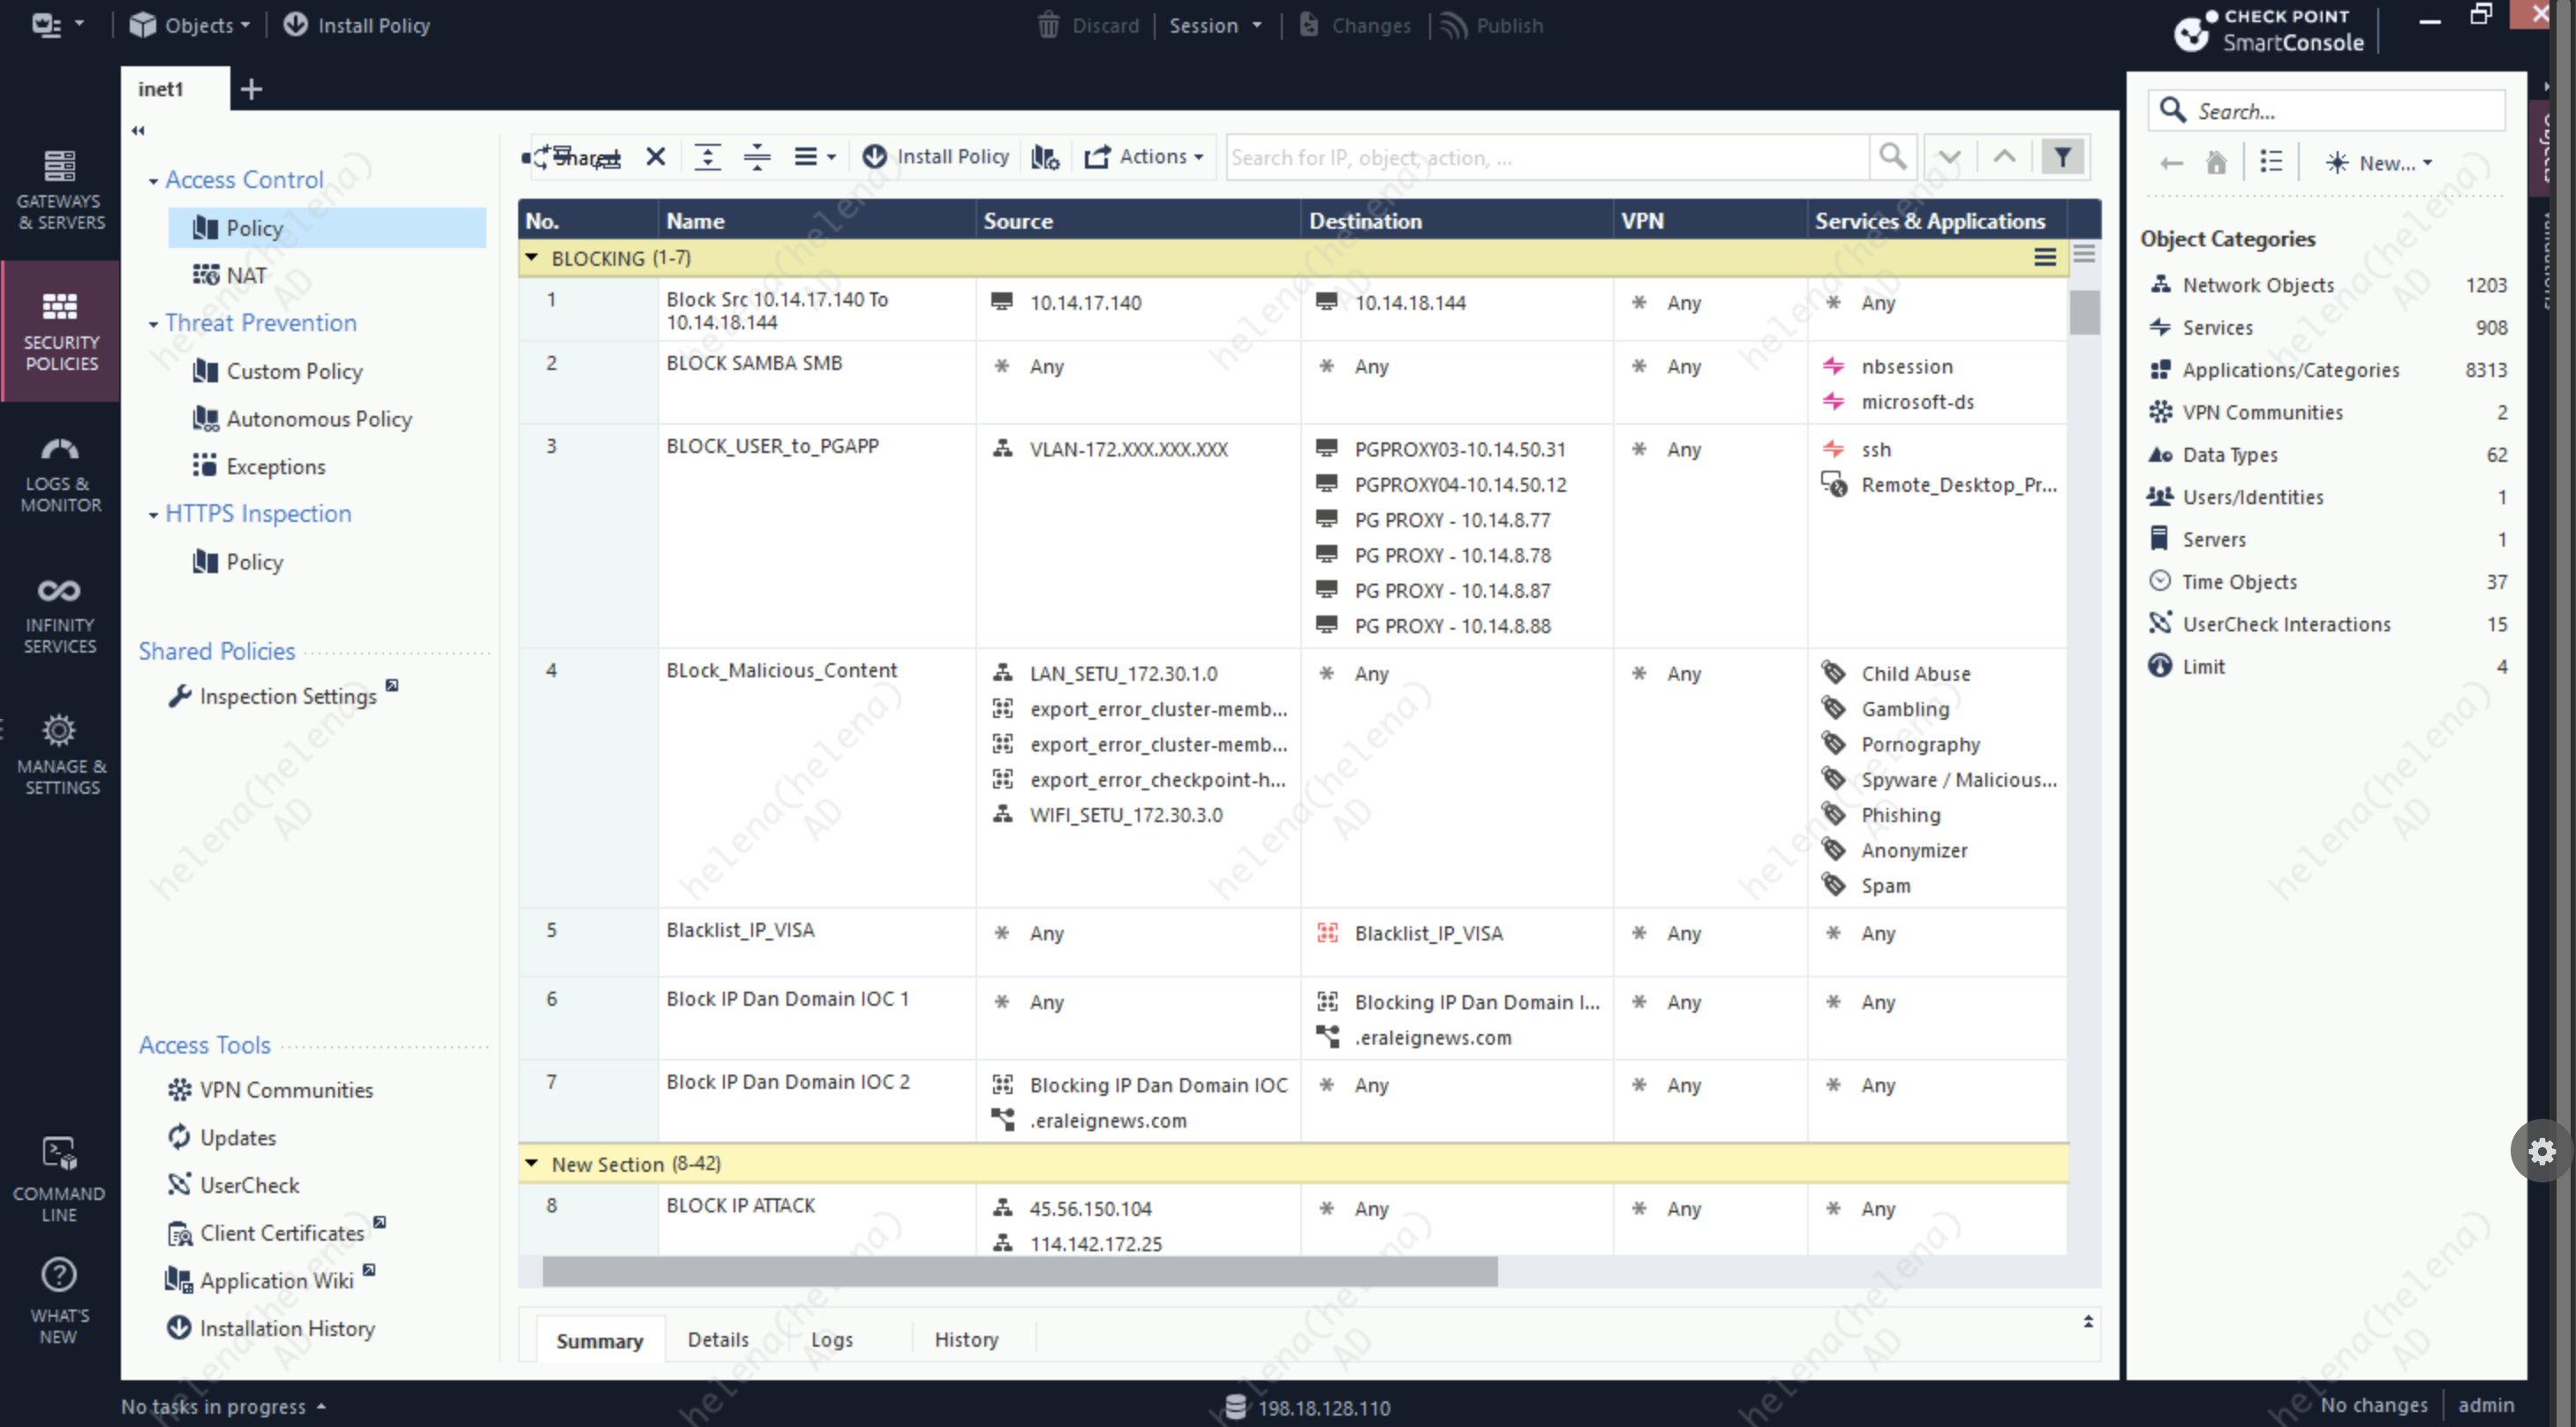Click the filter funnel icon
The image size is (2576, 1427).
click(x=2062, y=157)
